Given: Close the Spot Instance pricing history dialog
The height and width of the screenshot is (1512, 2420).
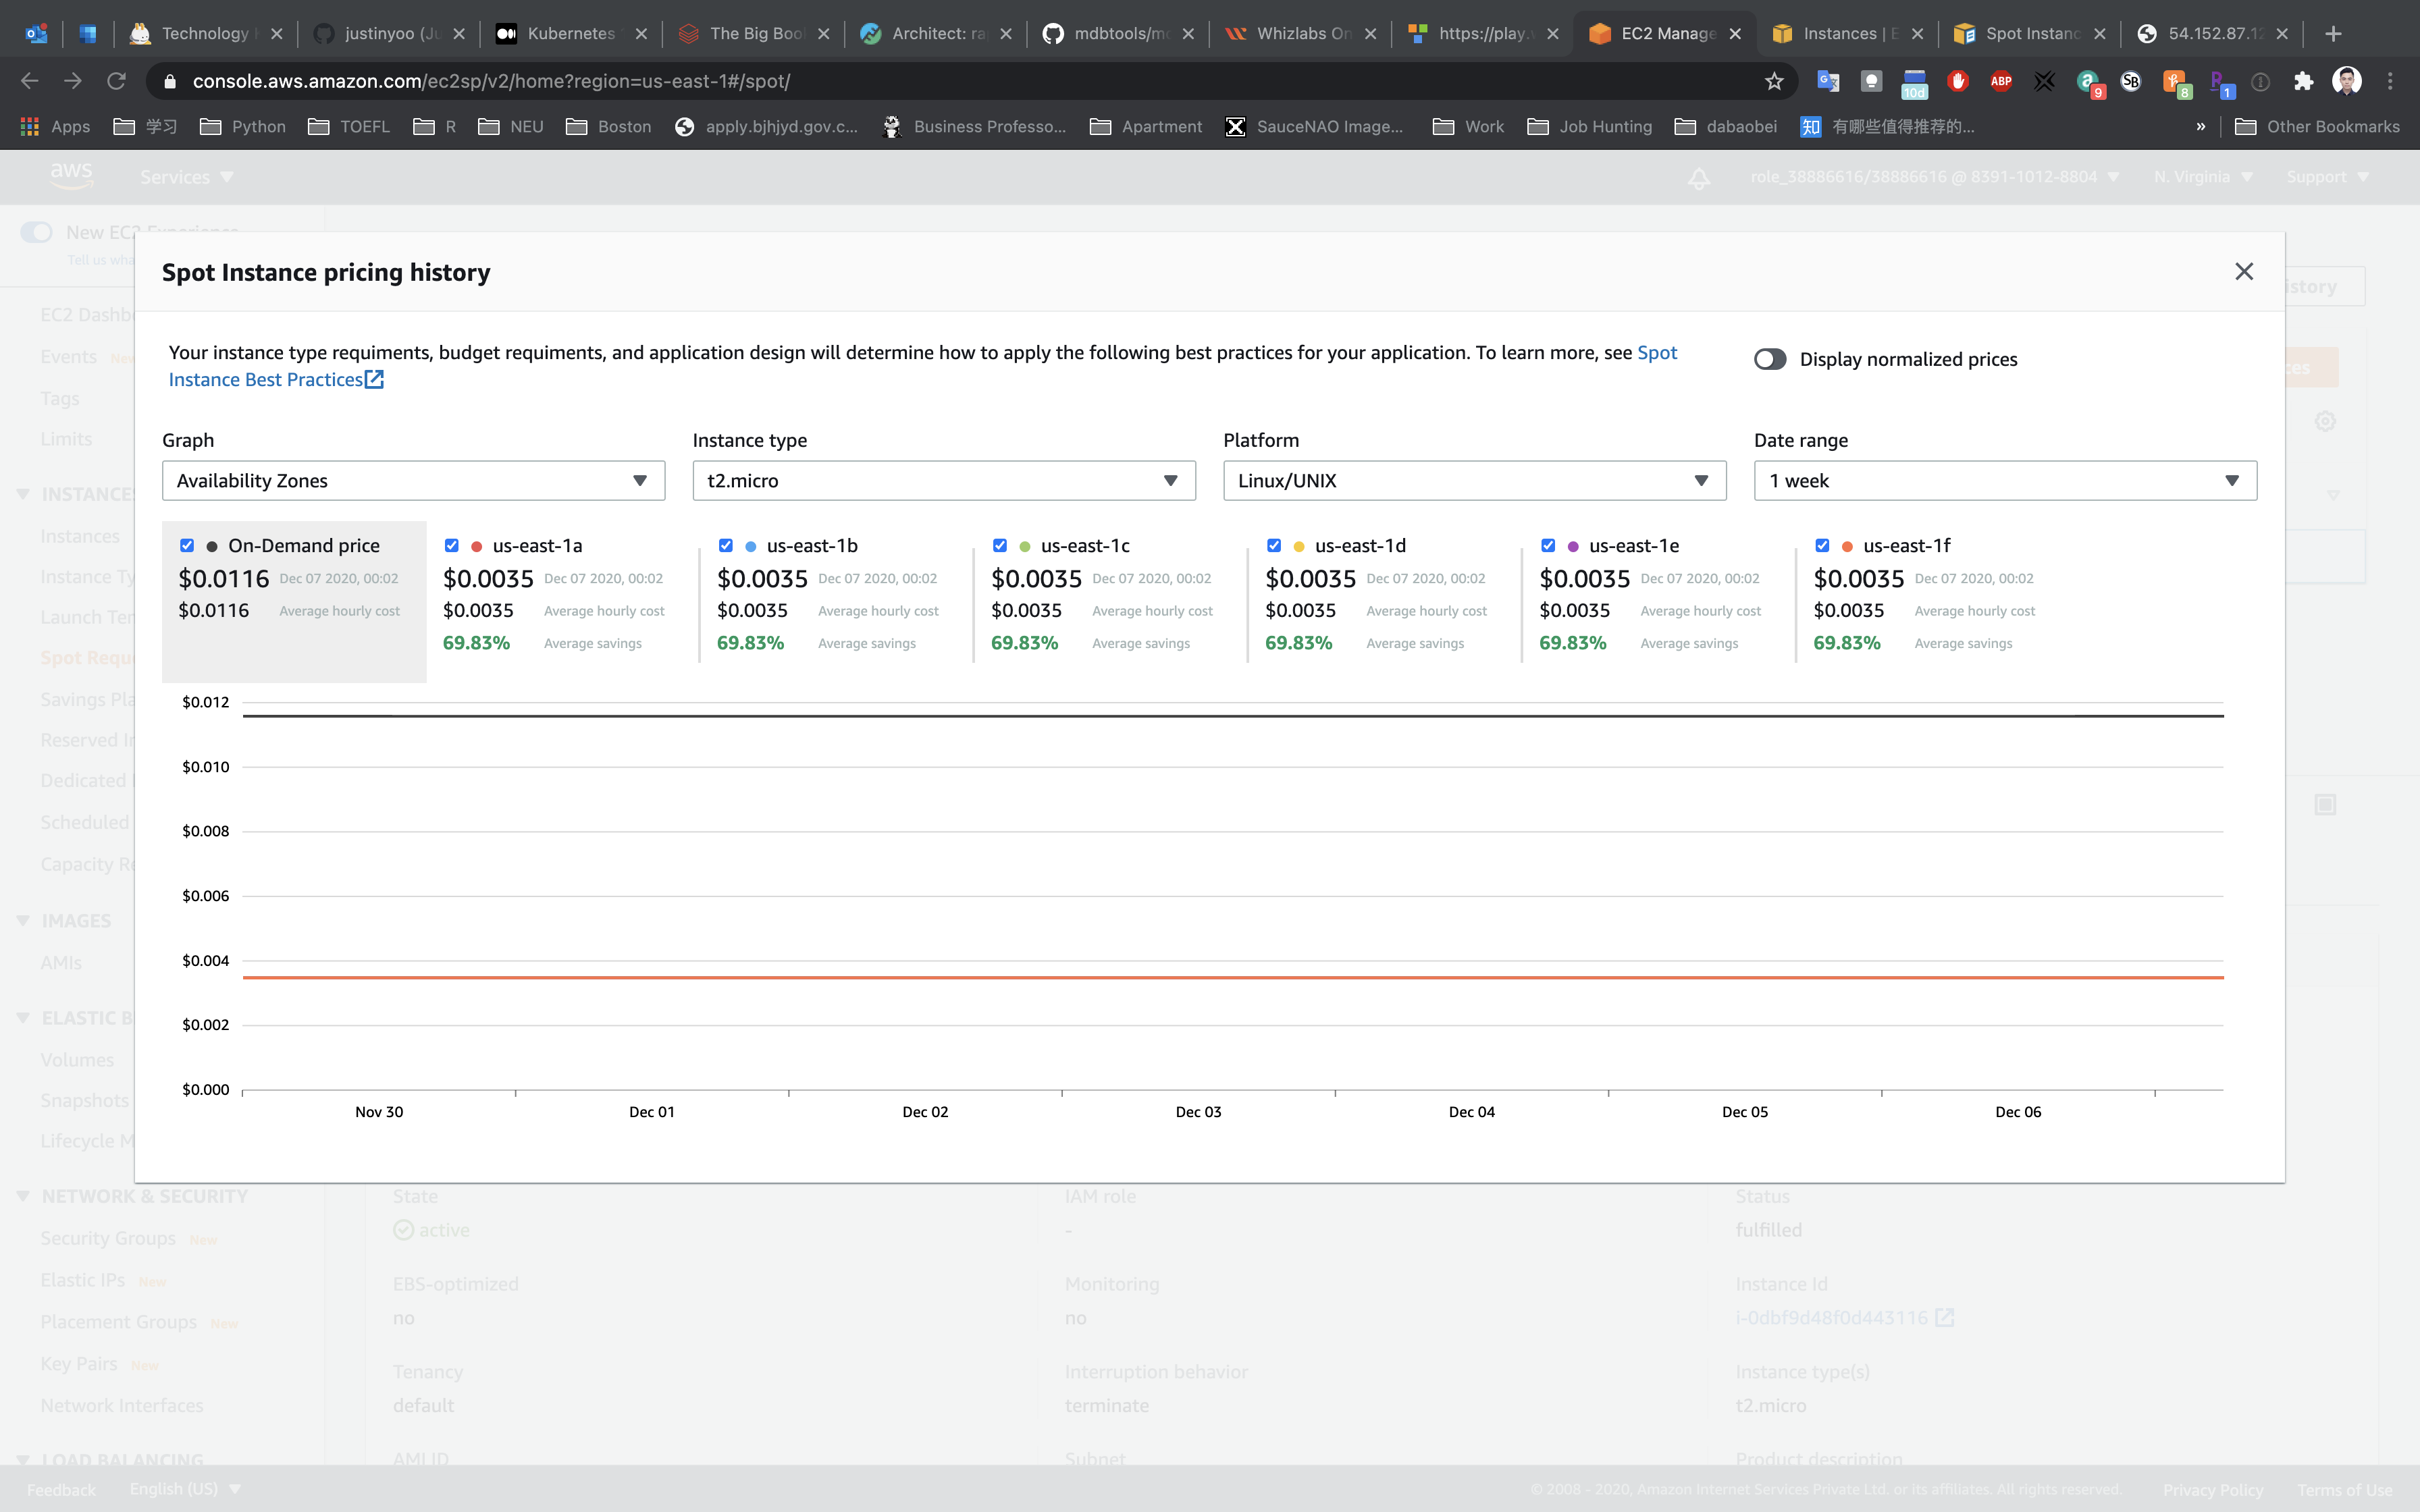Looking at the screenshot, I should 2243,272.
